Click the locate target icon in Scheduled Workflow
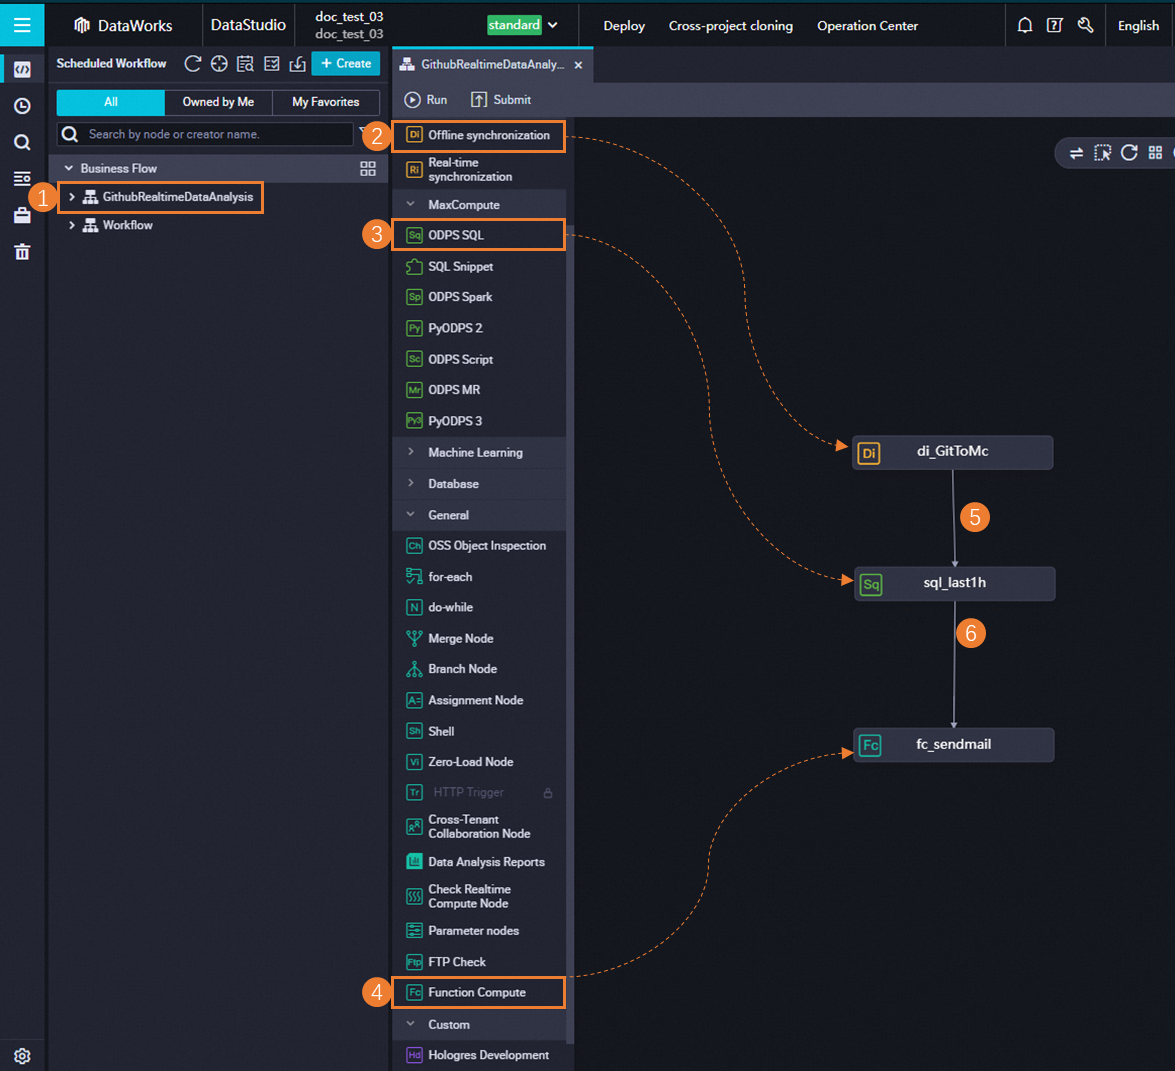Viewport: 1175px width, 1071px height. point(219,64)
